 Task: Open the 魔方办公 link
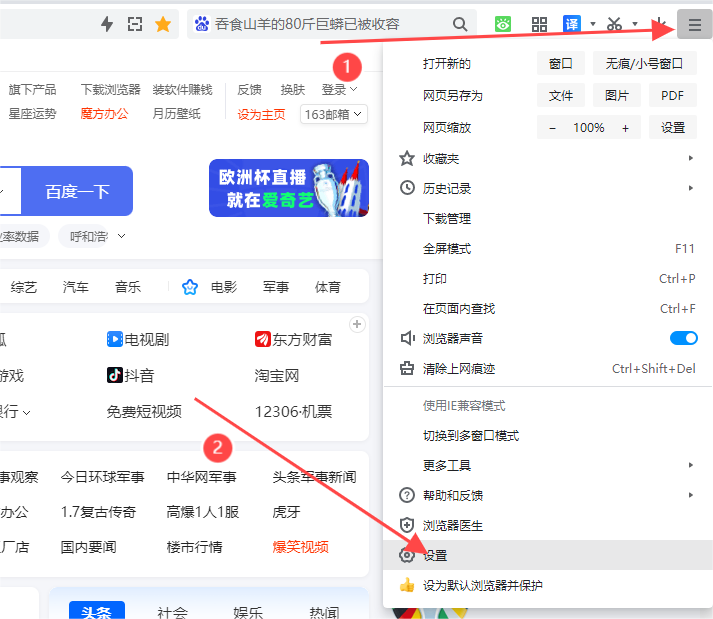[104, 114]
